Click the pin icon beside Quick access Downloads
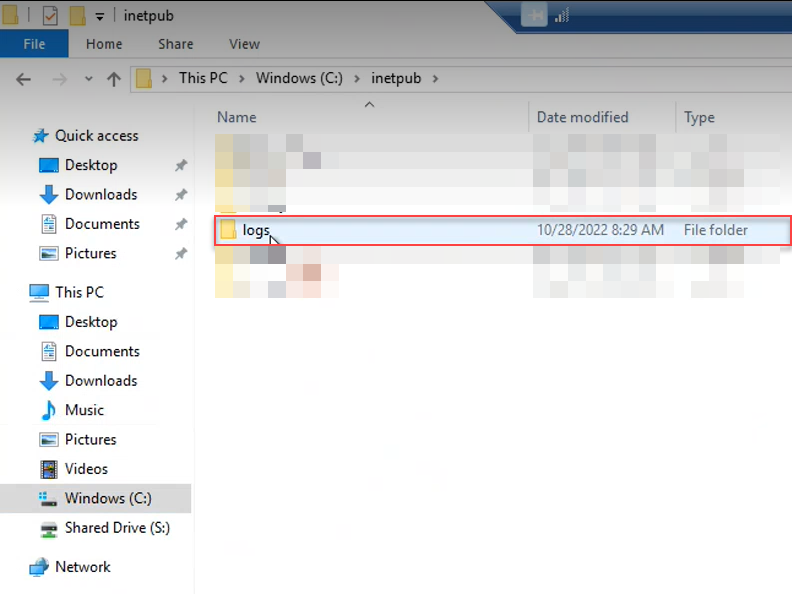This screenshot has height=594, width=792. tap(180, 195)
